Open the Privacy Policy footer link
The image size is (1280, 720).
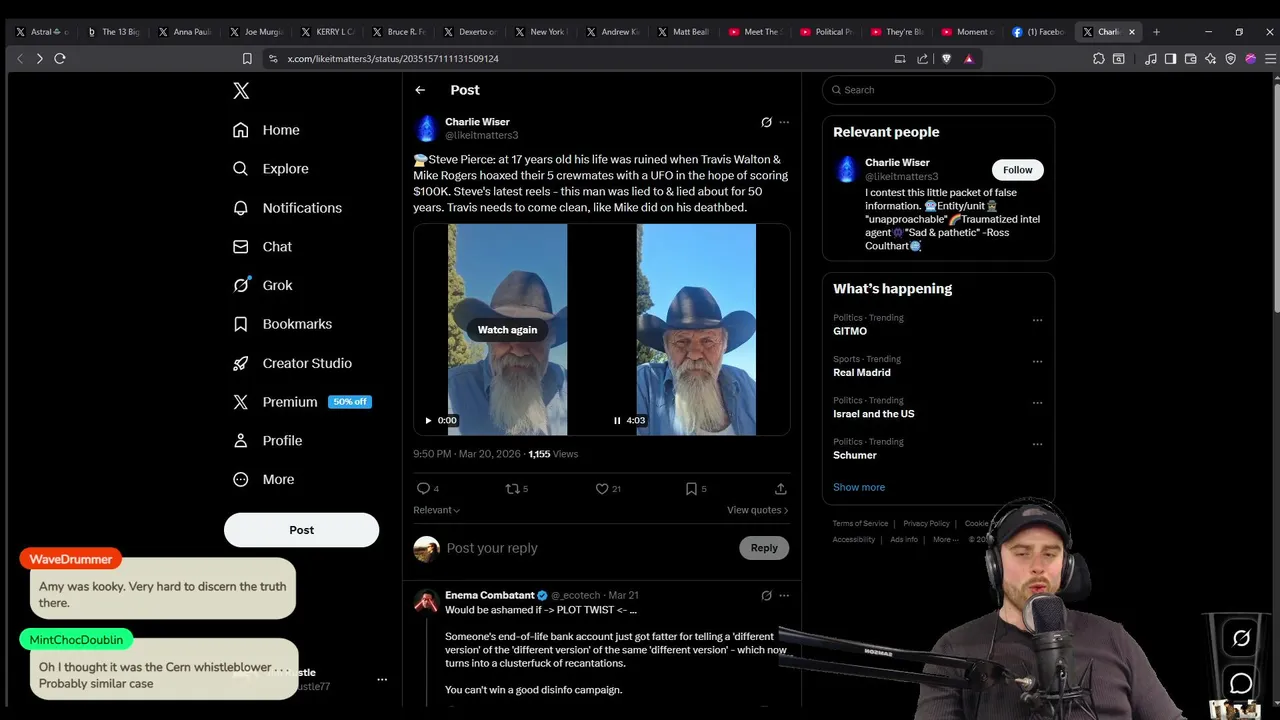click(926, 523)
